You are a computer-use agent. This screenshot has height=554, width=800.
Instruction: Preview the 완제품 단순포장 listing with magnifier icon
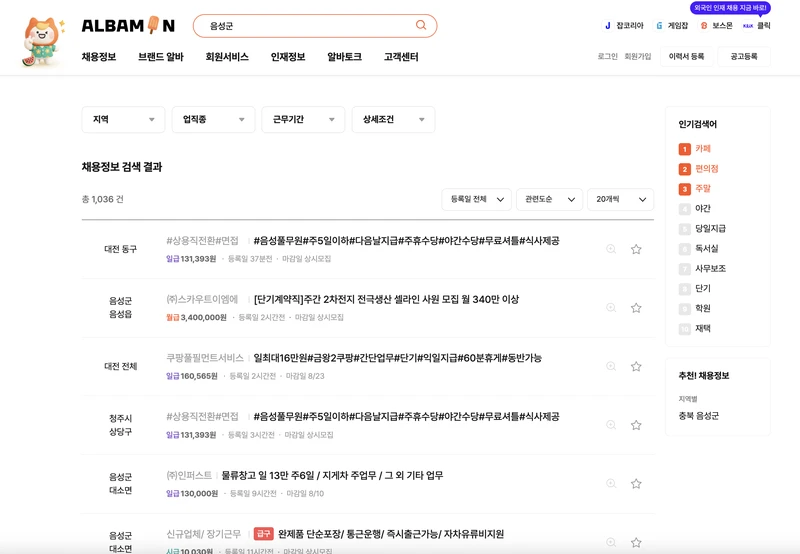pos(611,542)
